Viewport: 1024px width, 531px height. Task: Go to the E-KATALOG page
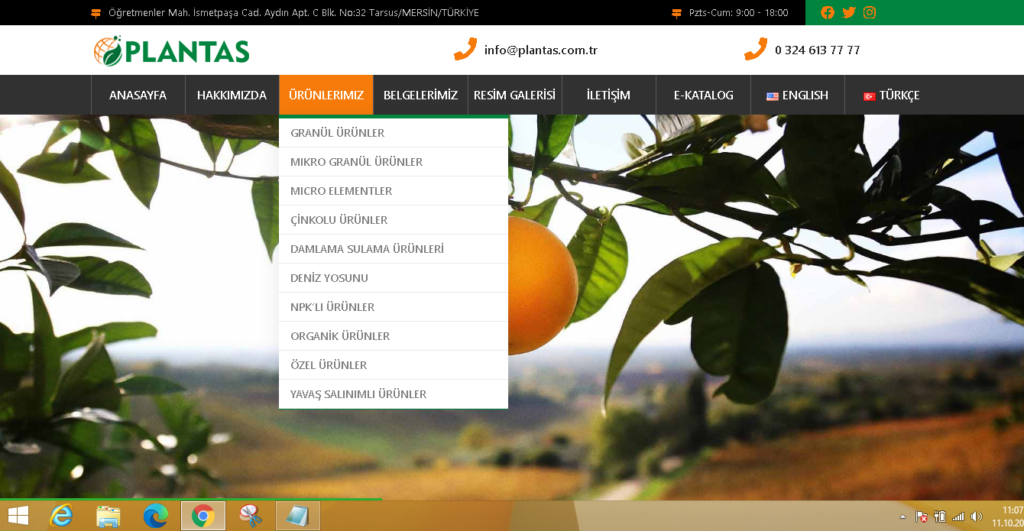[703, 95]
